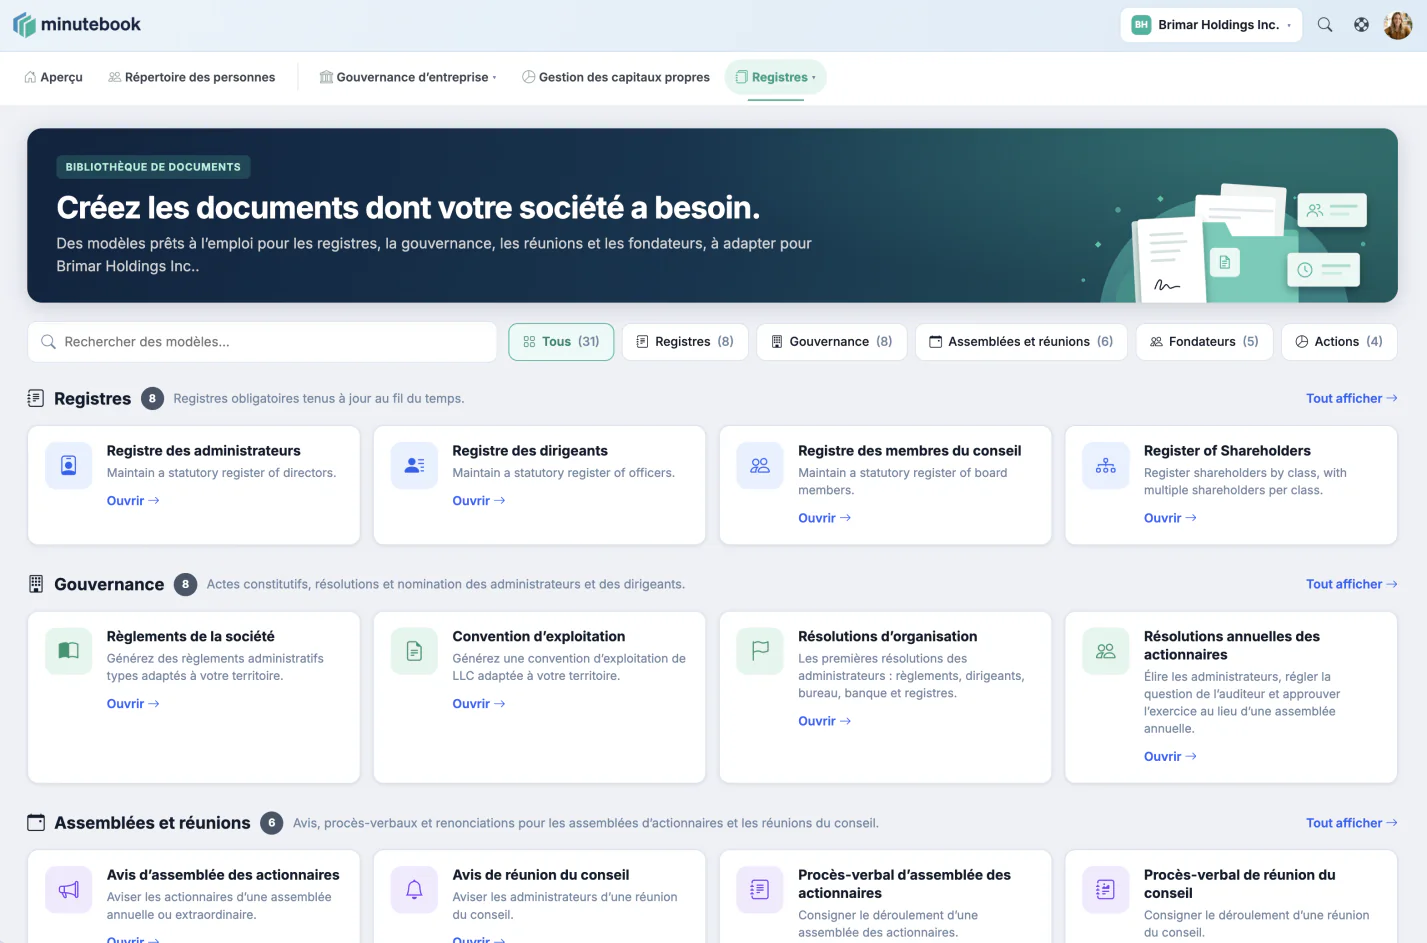Viewport: 1427px width, 943px height.
Task: Open Répertoire des personnes
Action: [192, 77]
